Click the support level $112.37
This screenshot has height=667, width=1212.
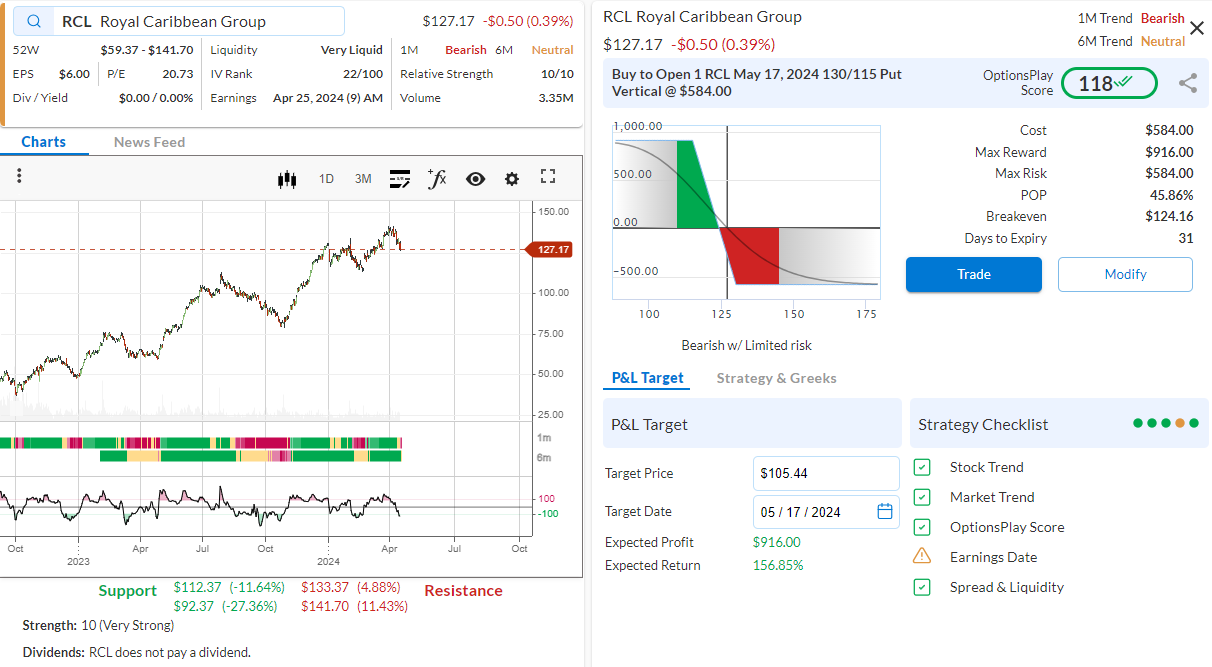197,587
